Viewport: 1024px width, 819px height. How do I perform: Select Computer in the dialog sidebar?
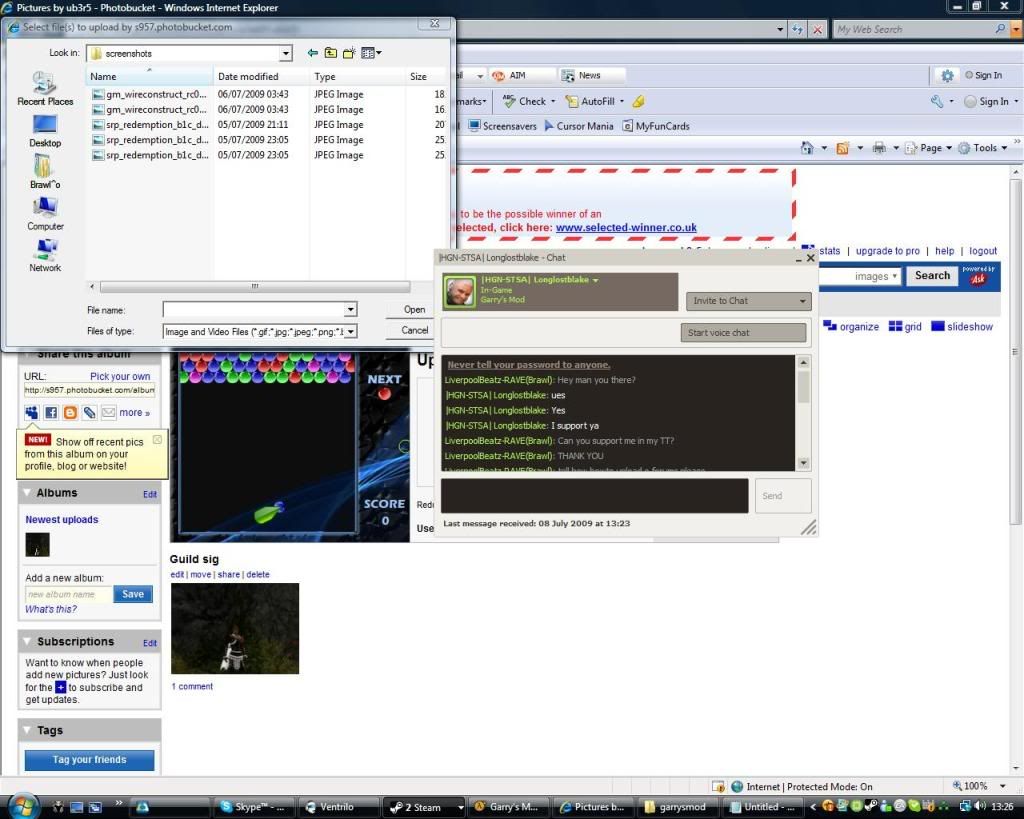coord(45,214)
